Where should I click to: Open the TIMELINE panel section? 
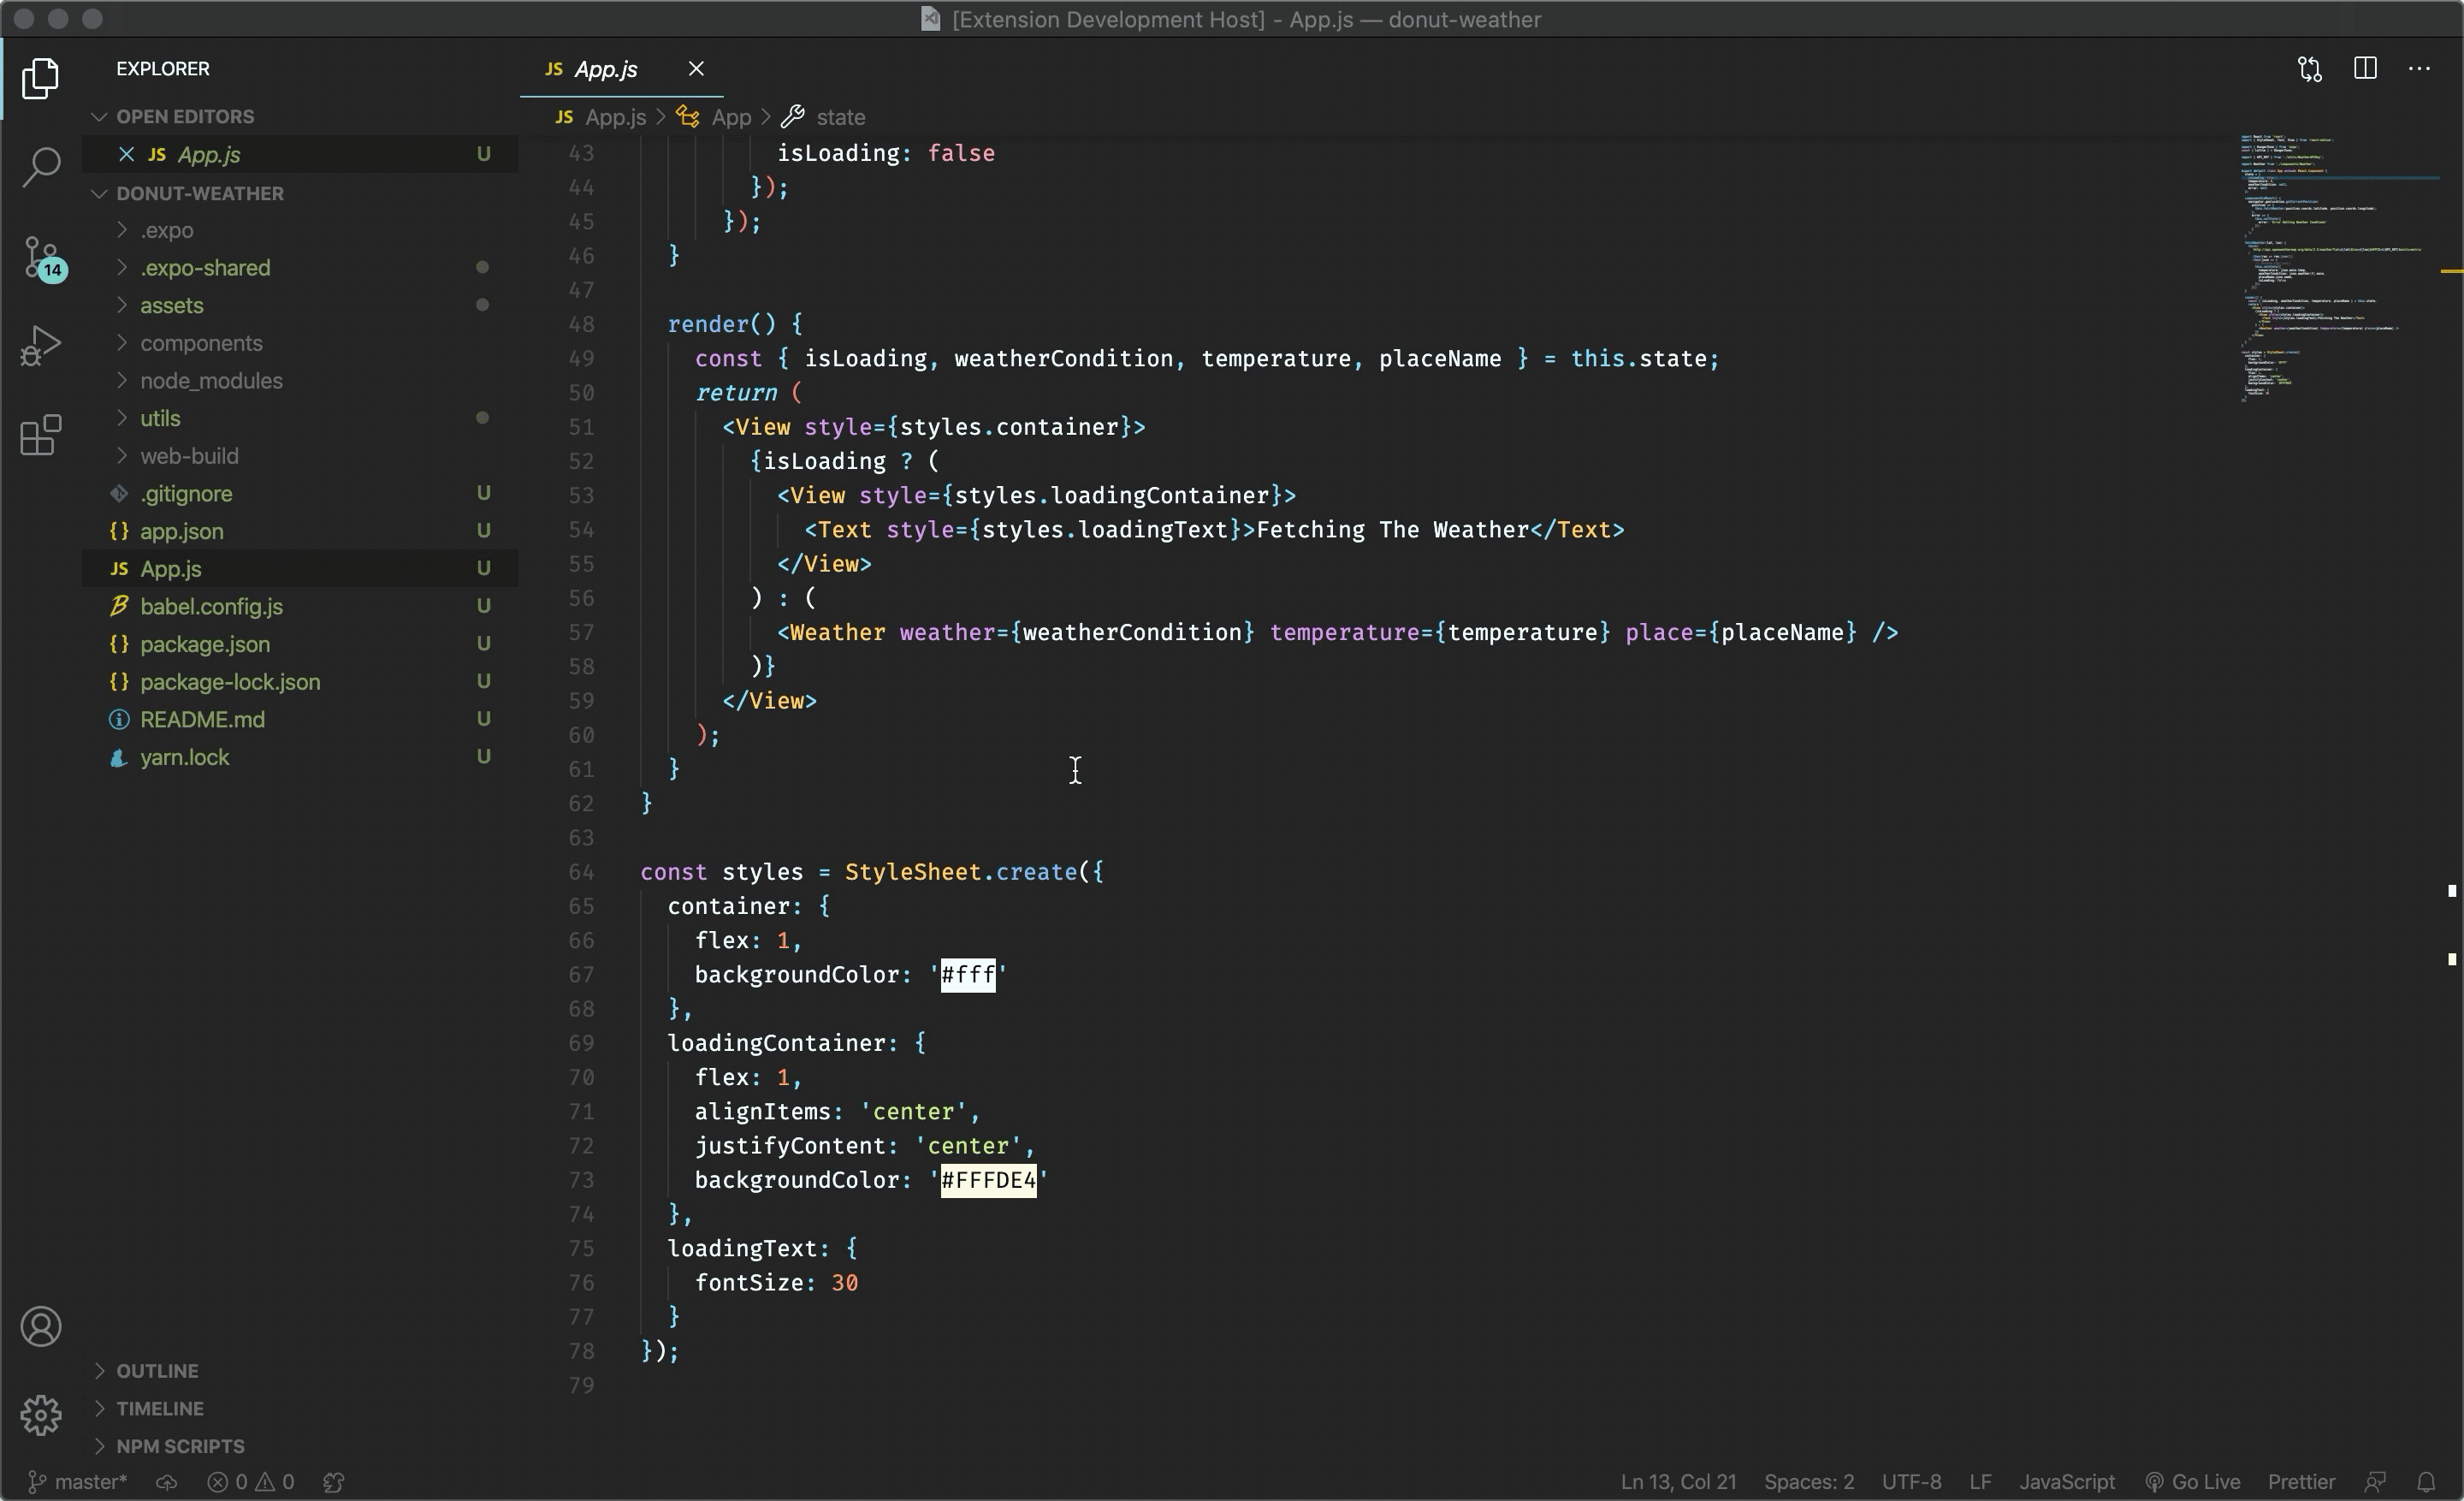pyautogui.click(x=160, y=1408)
